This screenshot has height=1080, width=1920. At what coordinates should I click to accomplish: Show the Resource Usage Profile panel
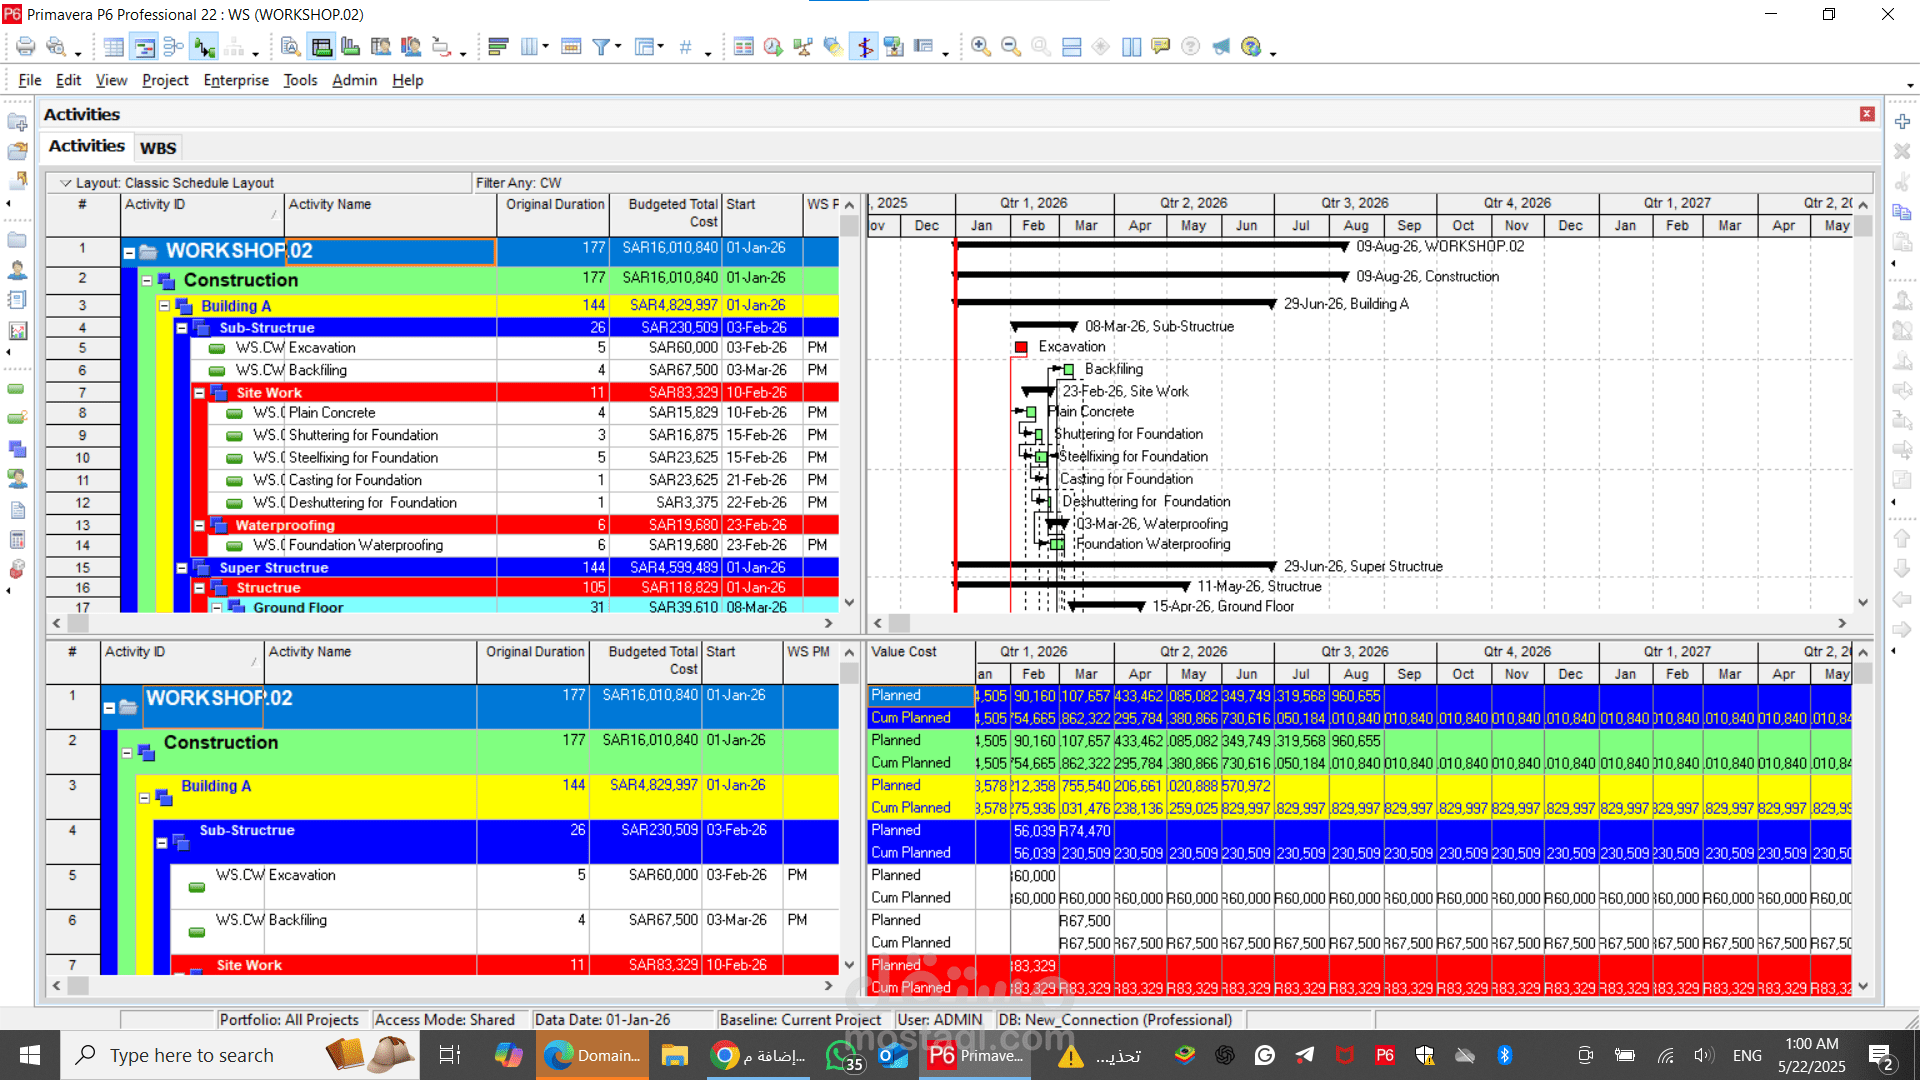tap(410, 47)
